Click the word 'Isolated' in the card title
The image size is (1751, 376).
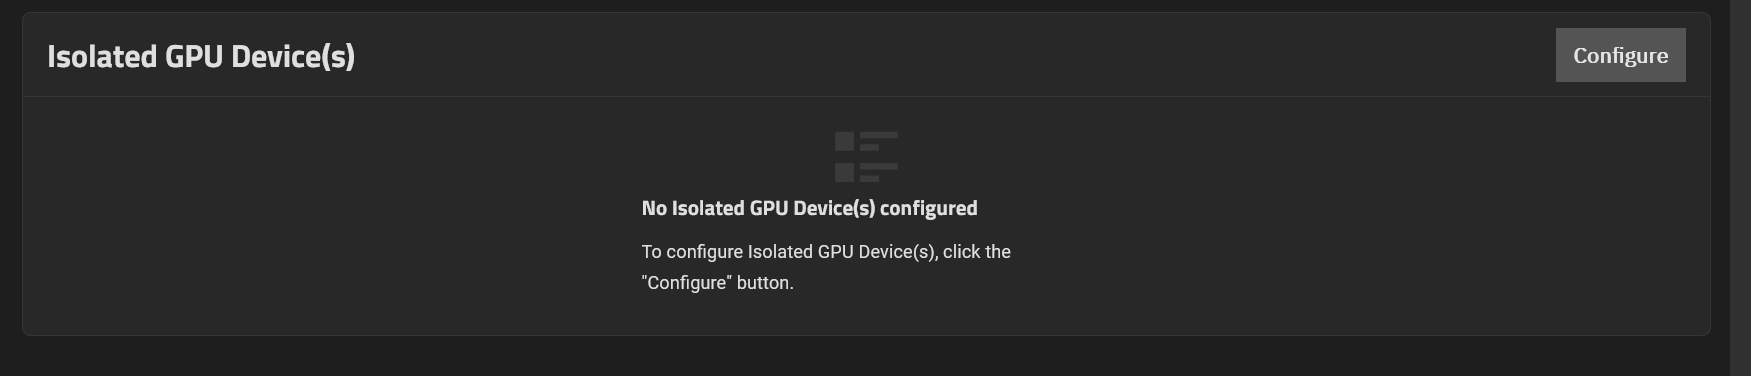pyautogui.click(x=102, y=56)
